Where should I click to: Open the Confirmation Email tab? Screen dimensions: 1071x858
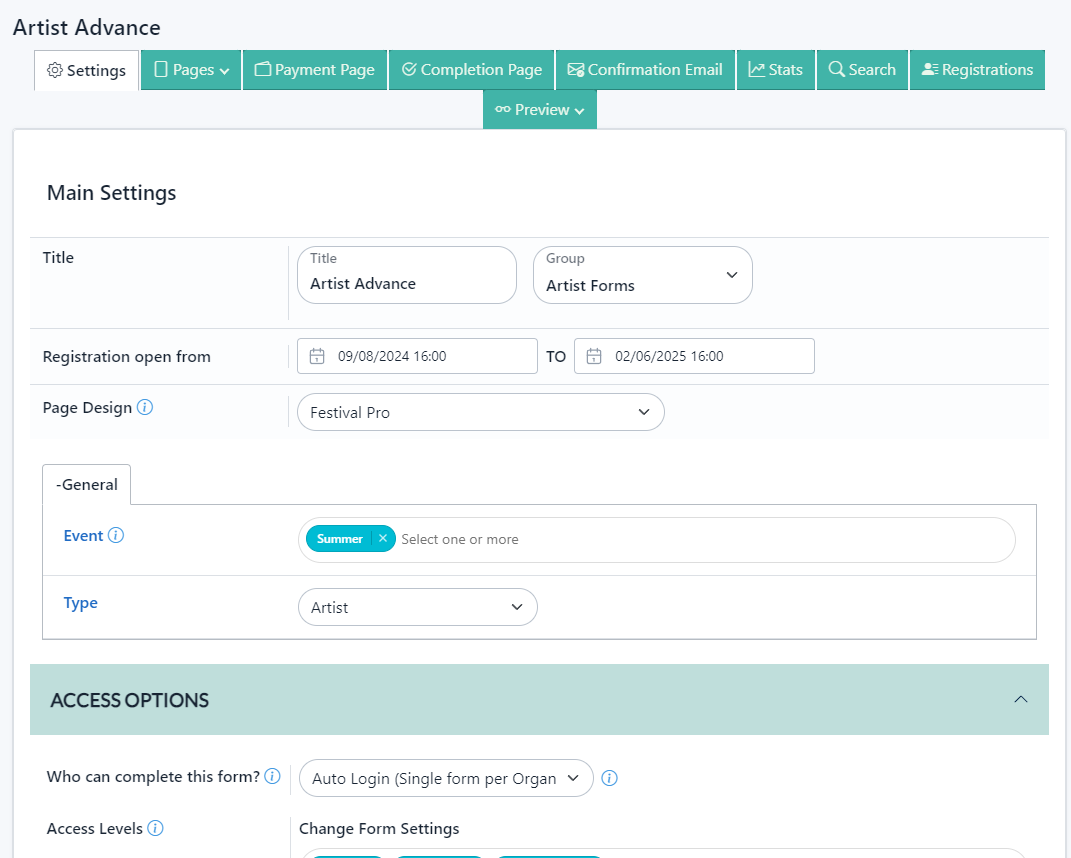[x=645, y=70]
